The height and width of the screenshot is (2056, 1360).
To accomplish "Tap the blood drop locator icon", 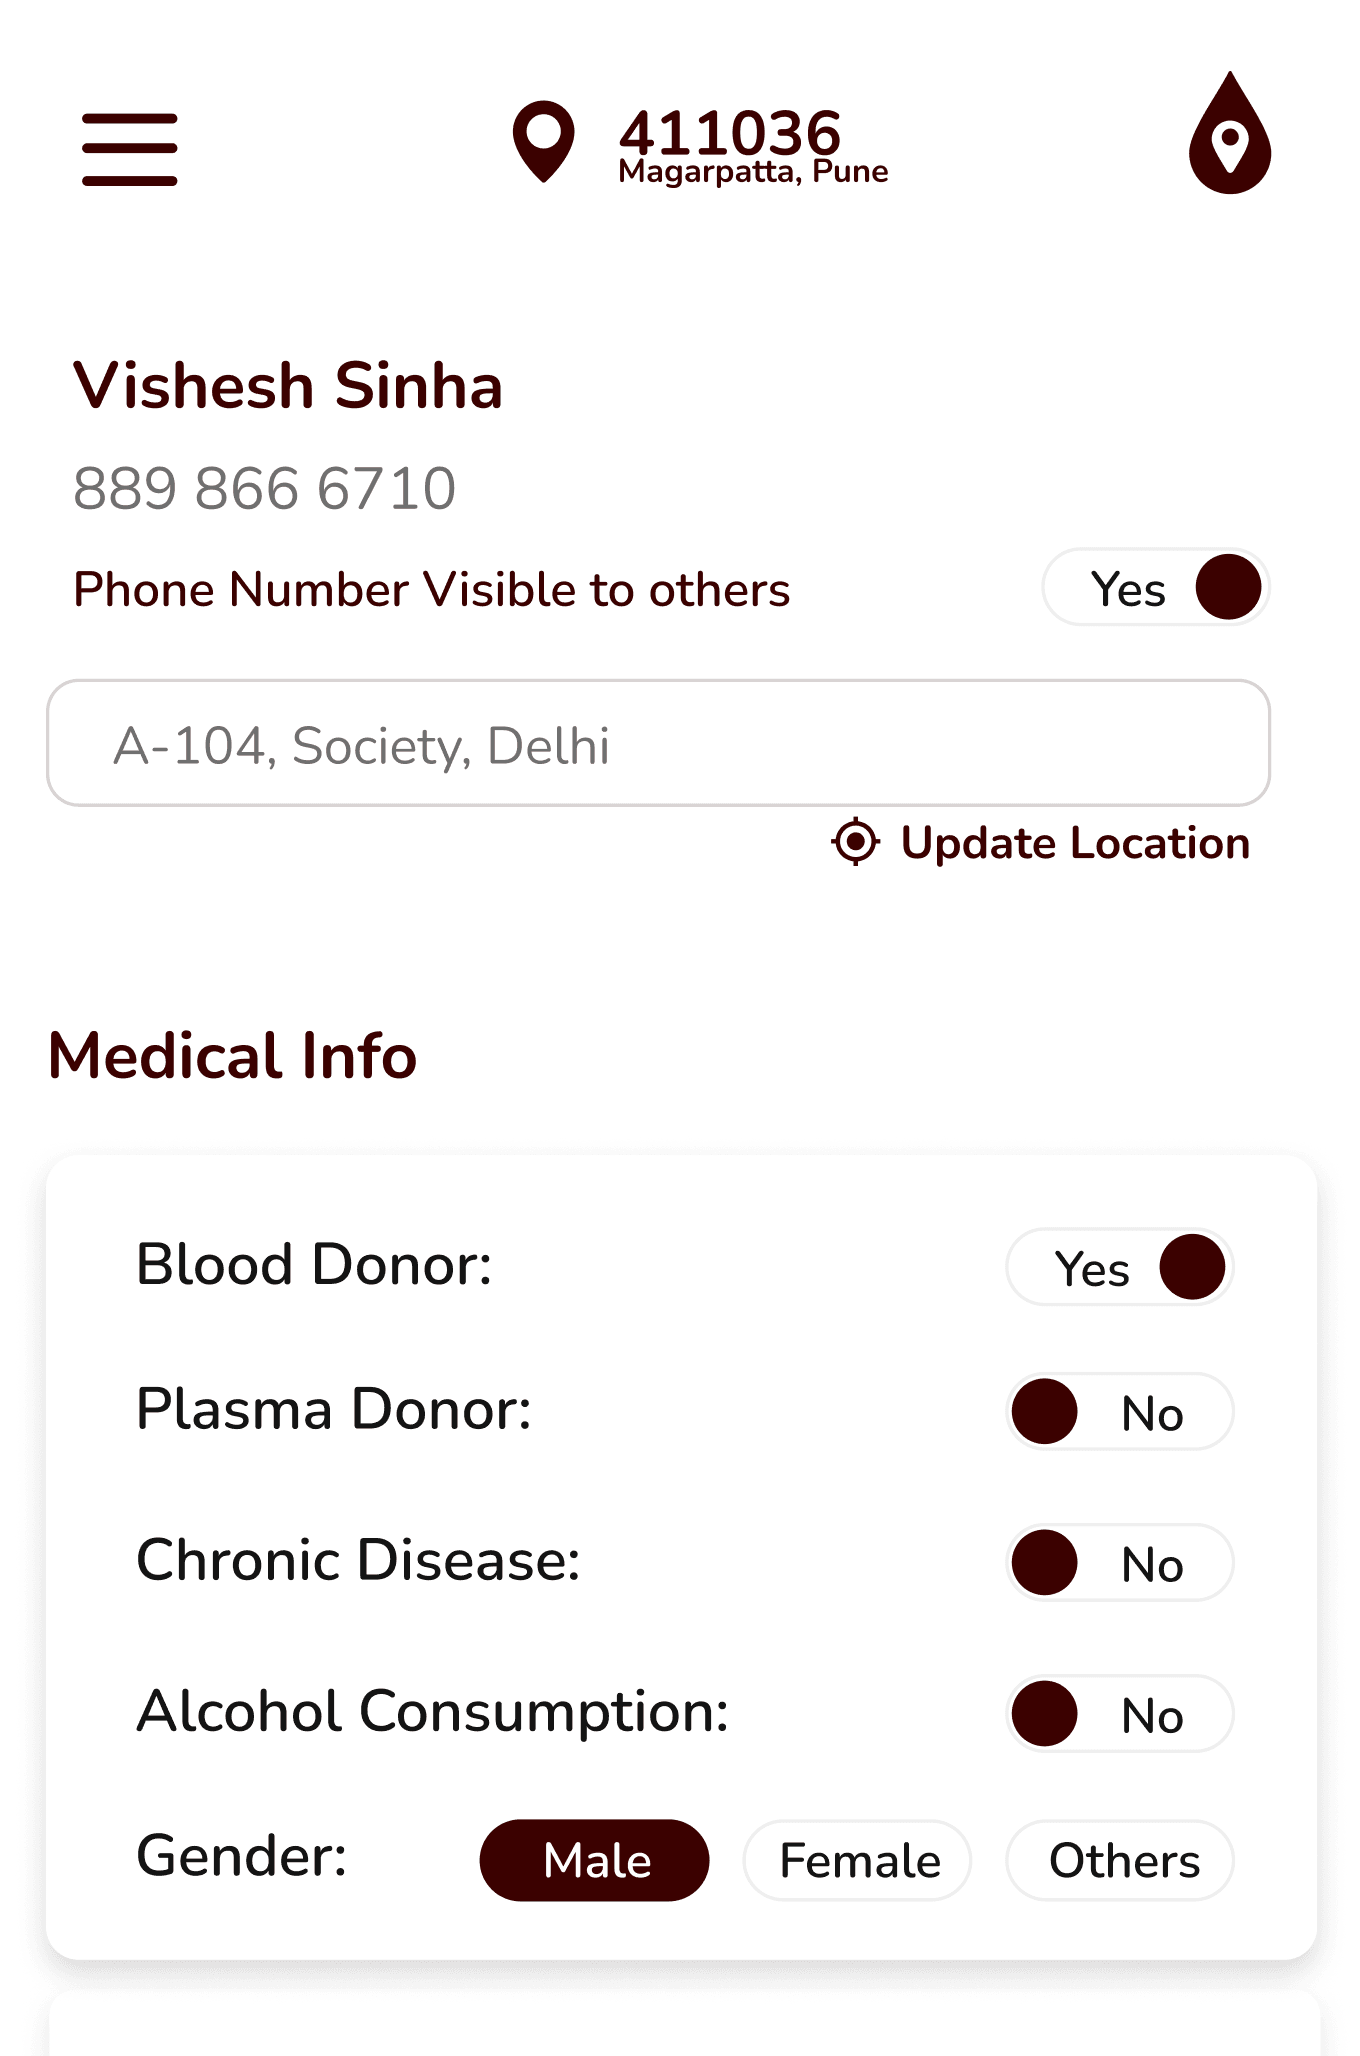I will coord(1230,132).
